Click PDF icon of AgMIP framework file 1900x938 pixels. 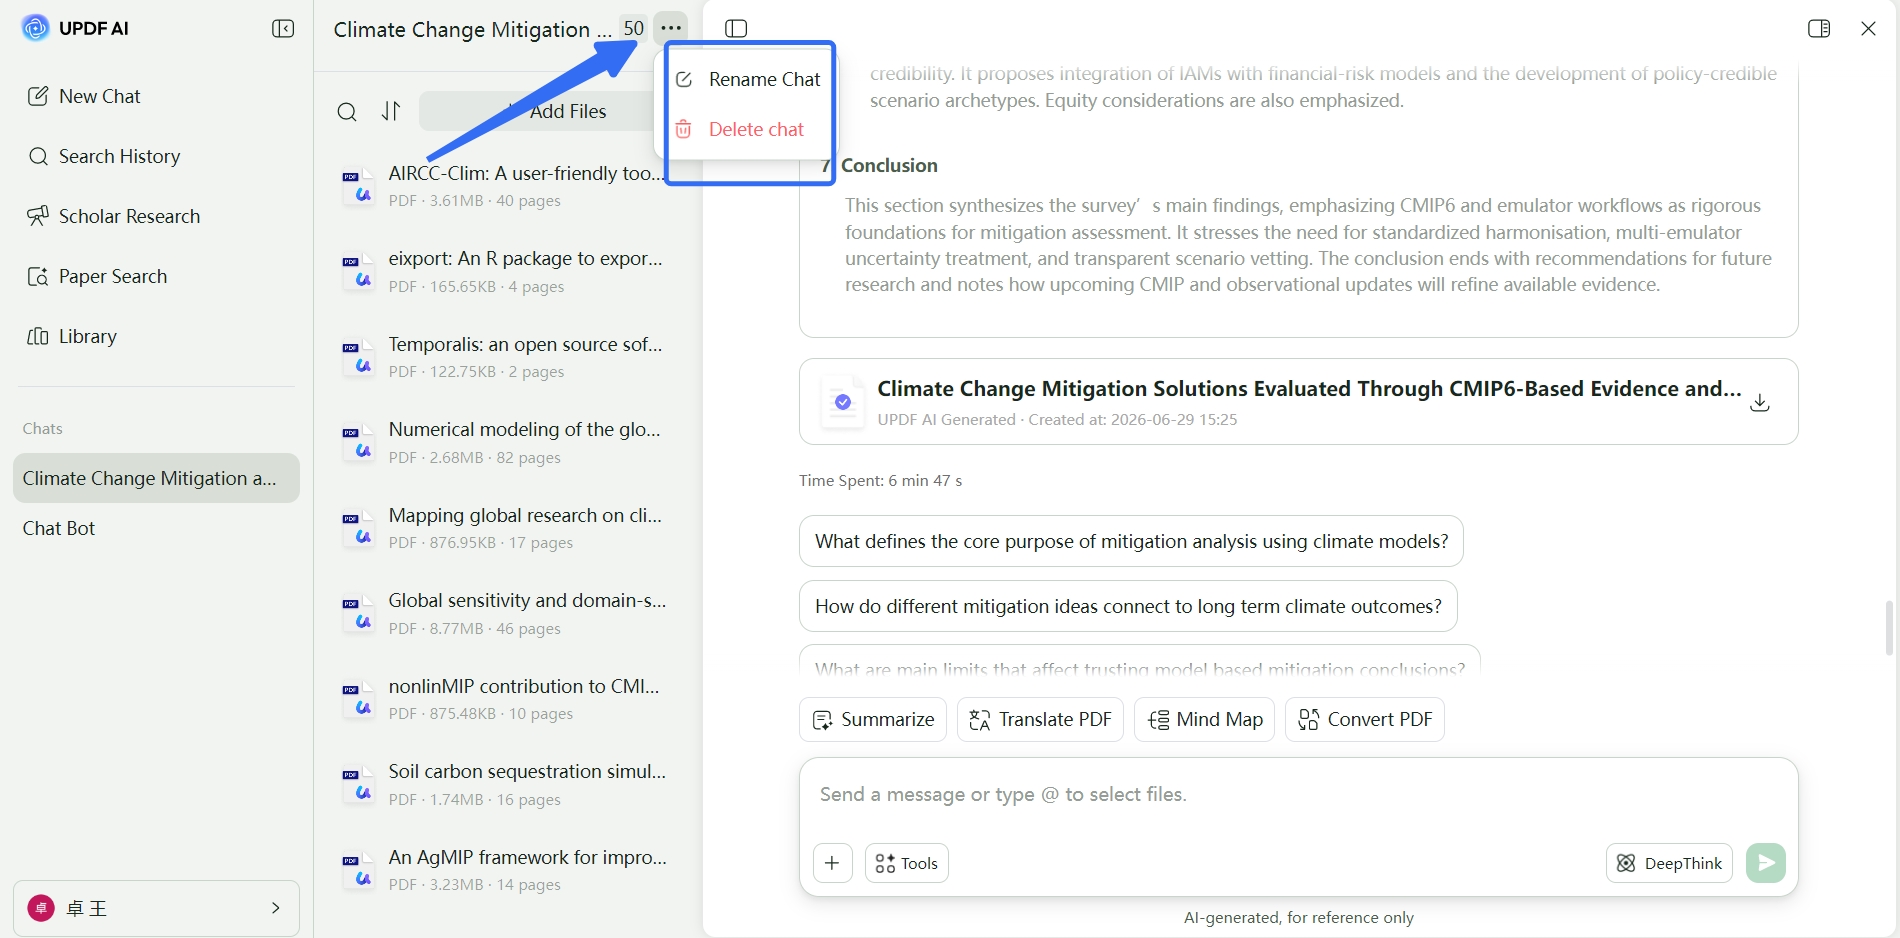[x=357, y=870]
